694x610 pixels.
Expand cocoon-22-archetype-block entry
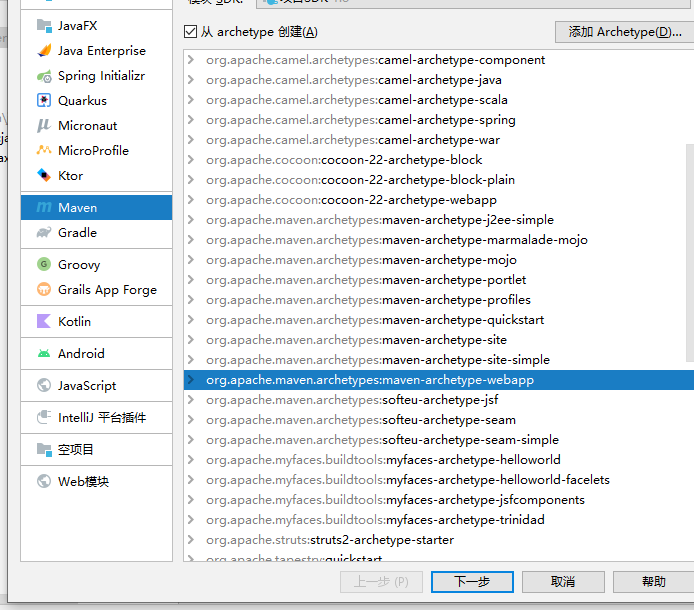coord(191,159)
